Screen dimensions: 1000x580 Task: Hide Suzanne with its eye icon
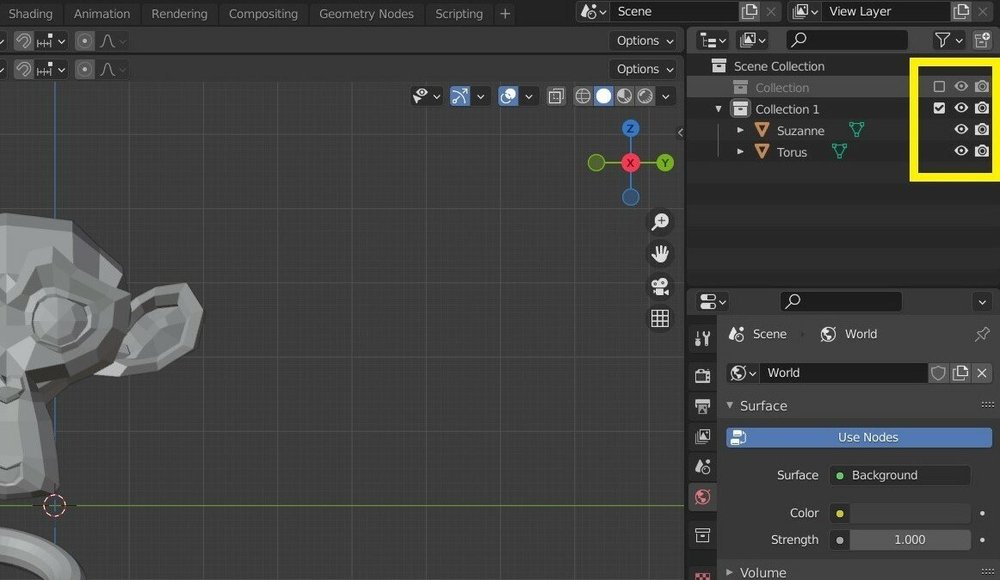[961, 130]
